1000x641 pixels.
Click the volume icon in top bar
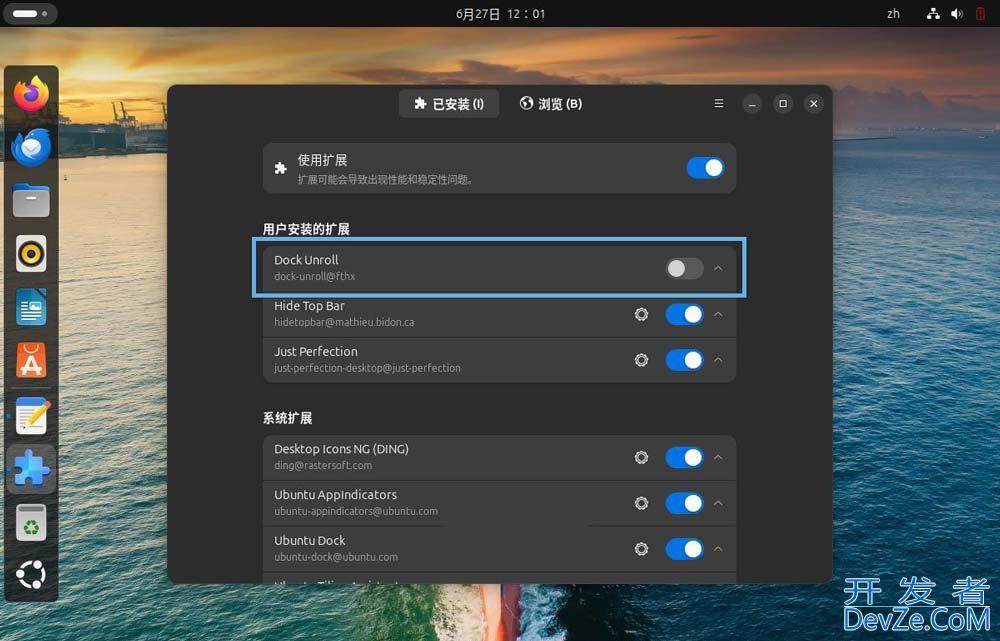[957, 13]
